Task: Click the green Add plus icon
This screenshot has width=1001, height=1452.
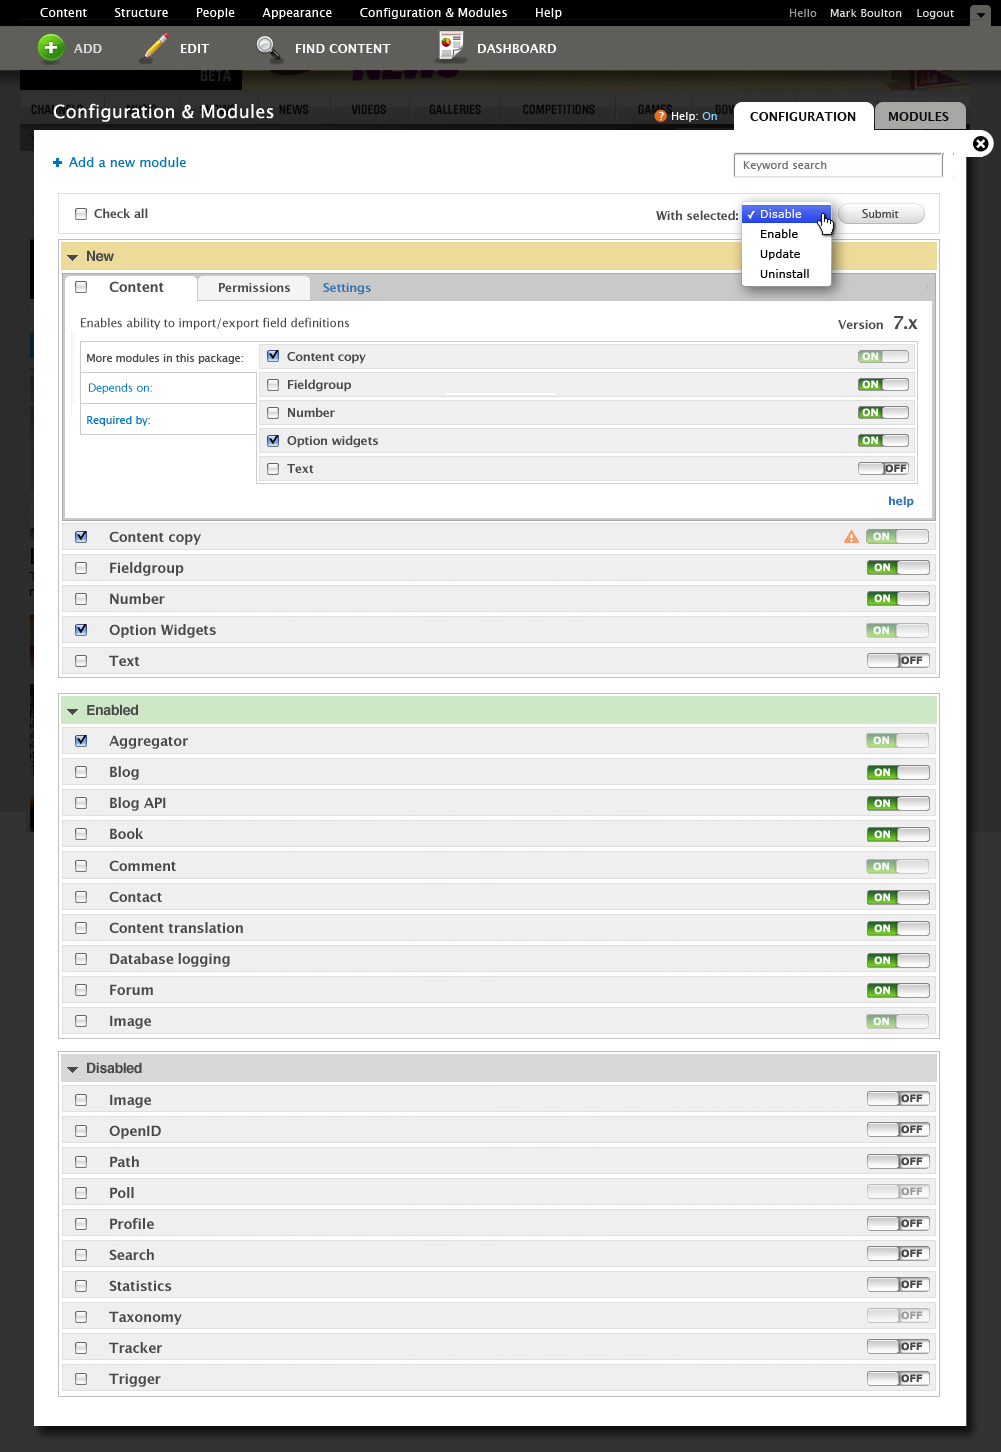Action: pyautogui.click(x=51, y=47)
